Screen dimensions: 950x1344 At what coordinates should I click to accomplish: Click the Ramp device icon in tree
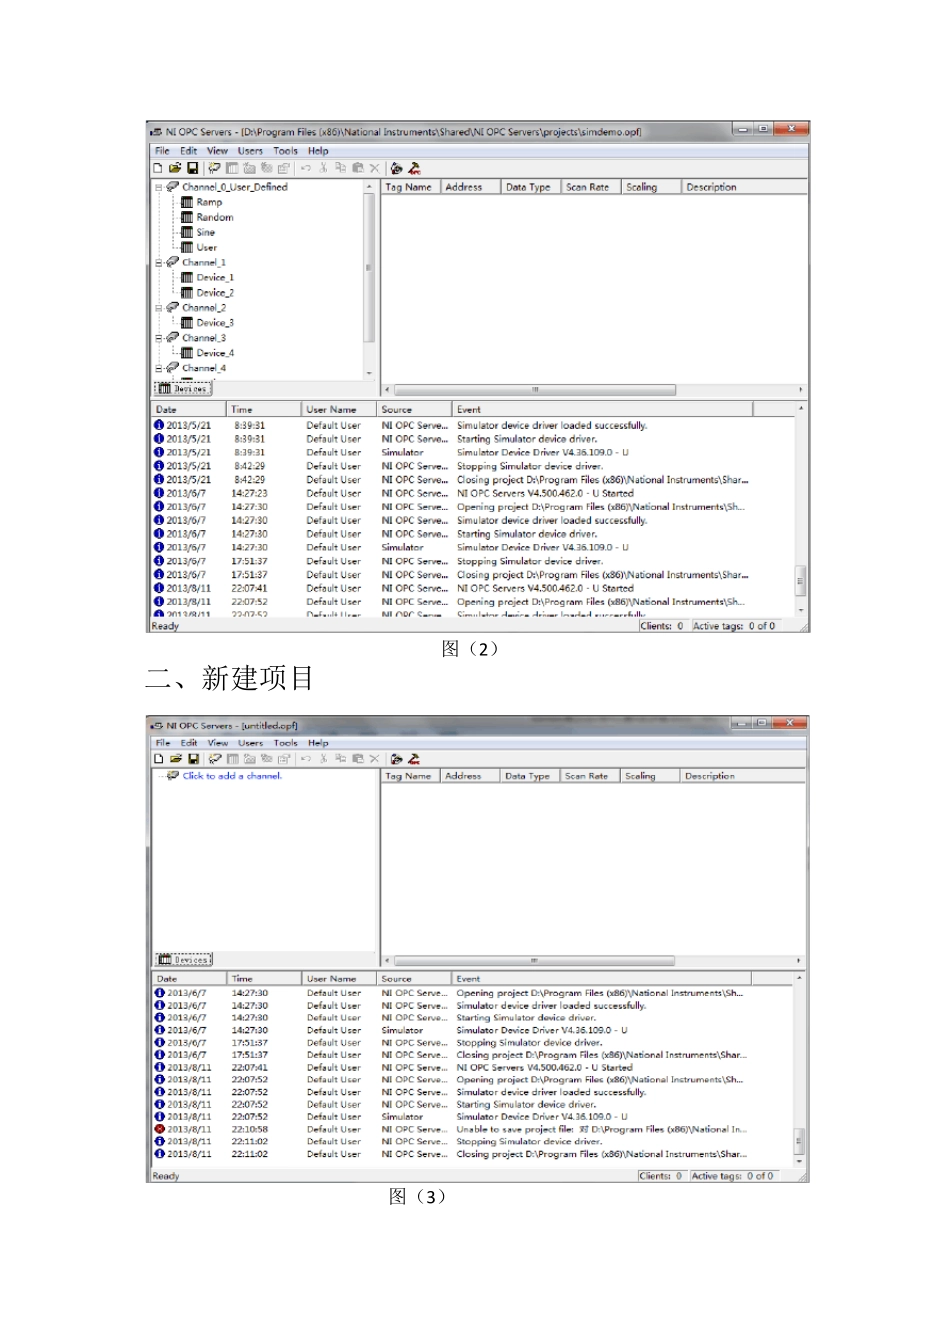pyautogui.click(x=187, y=202)
